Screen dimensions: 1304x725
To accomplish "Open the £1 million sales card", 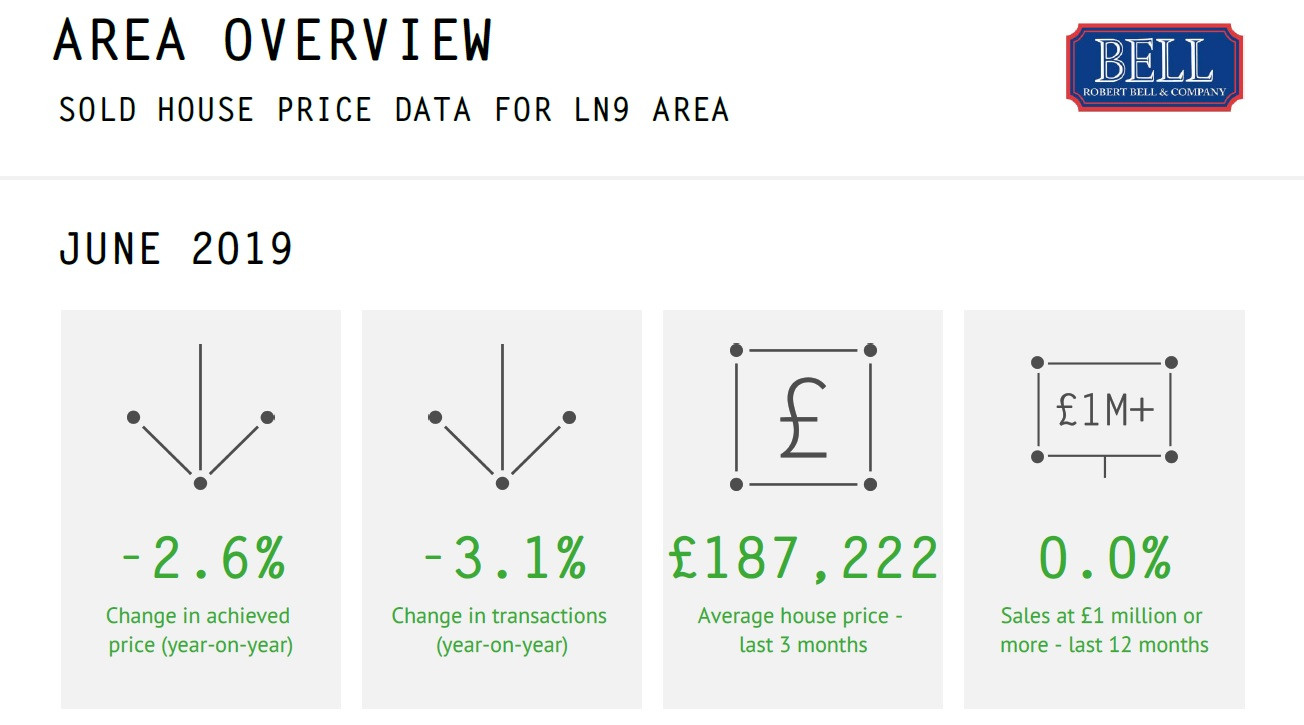I will tap(1104, 509).
